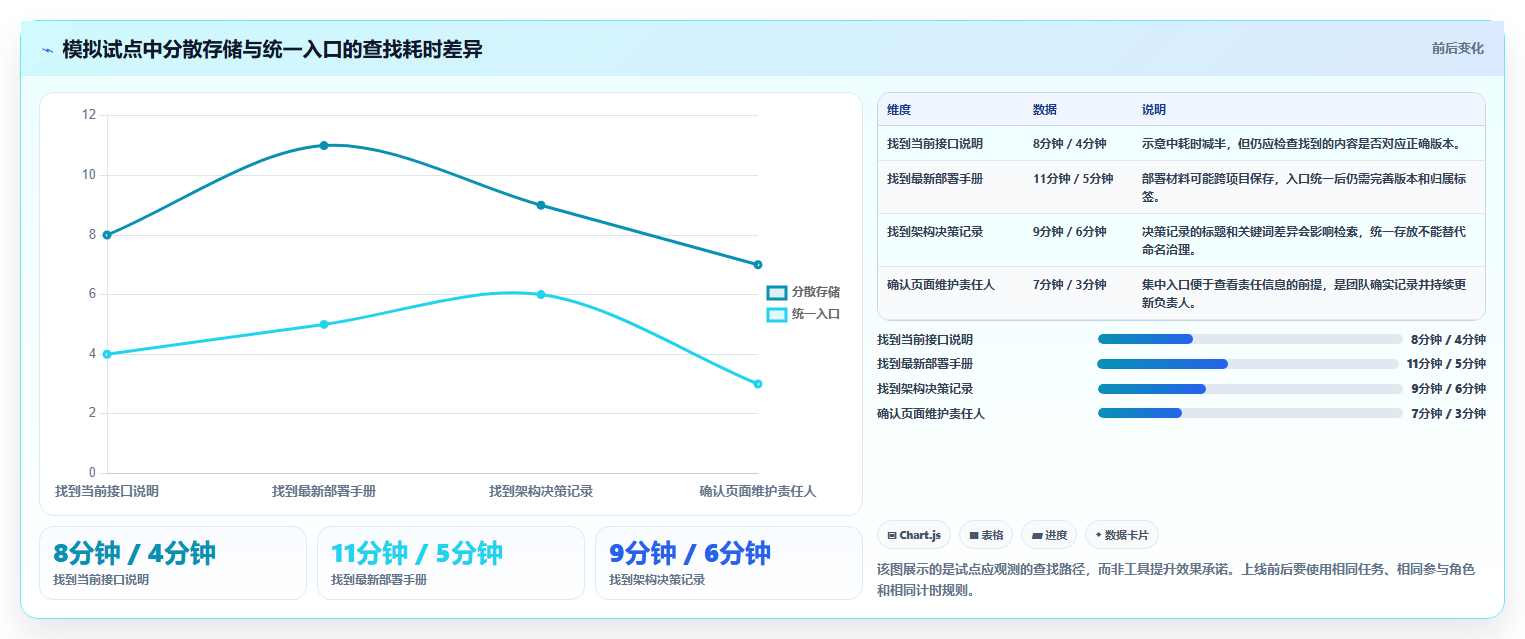This screenshot has height=639, width=1525.
Task: Click the header title 模拟试点中分散存储与统一入口的查找耗时差异
Action: 272,49
